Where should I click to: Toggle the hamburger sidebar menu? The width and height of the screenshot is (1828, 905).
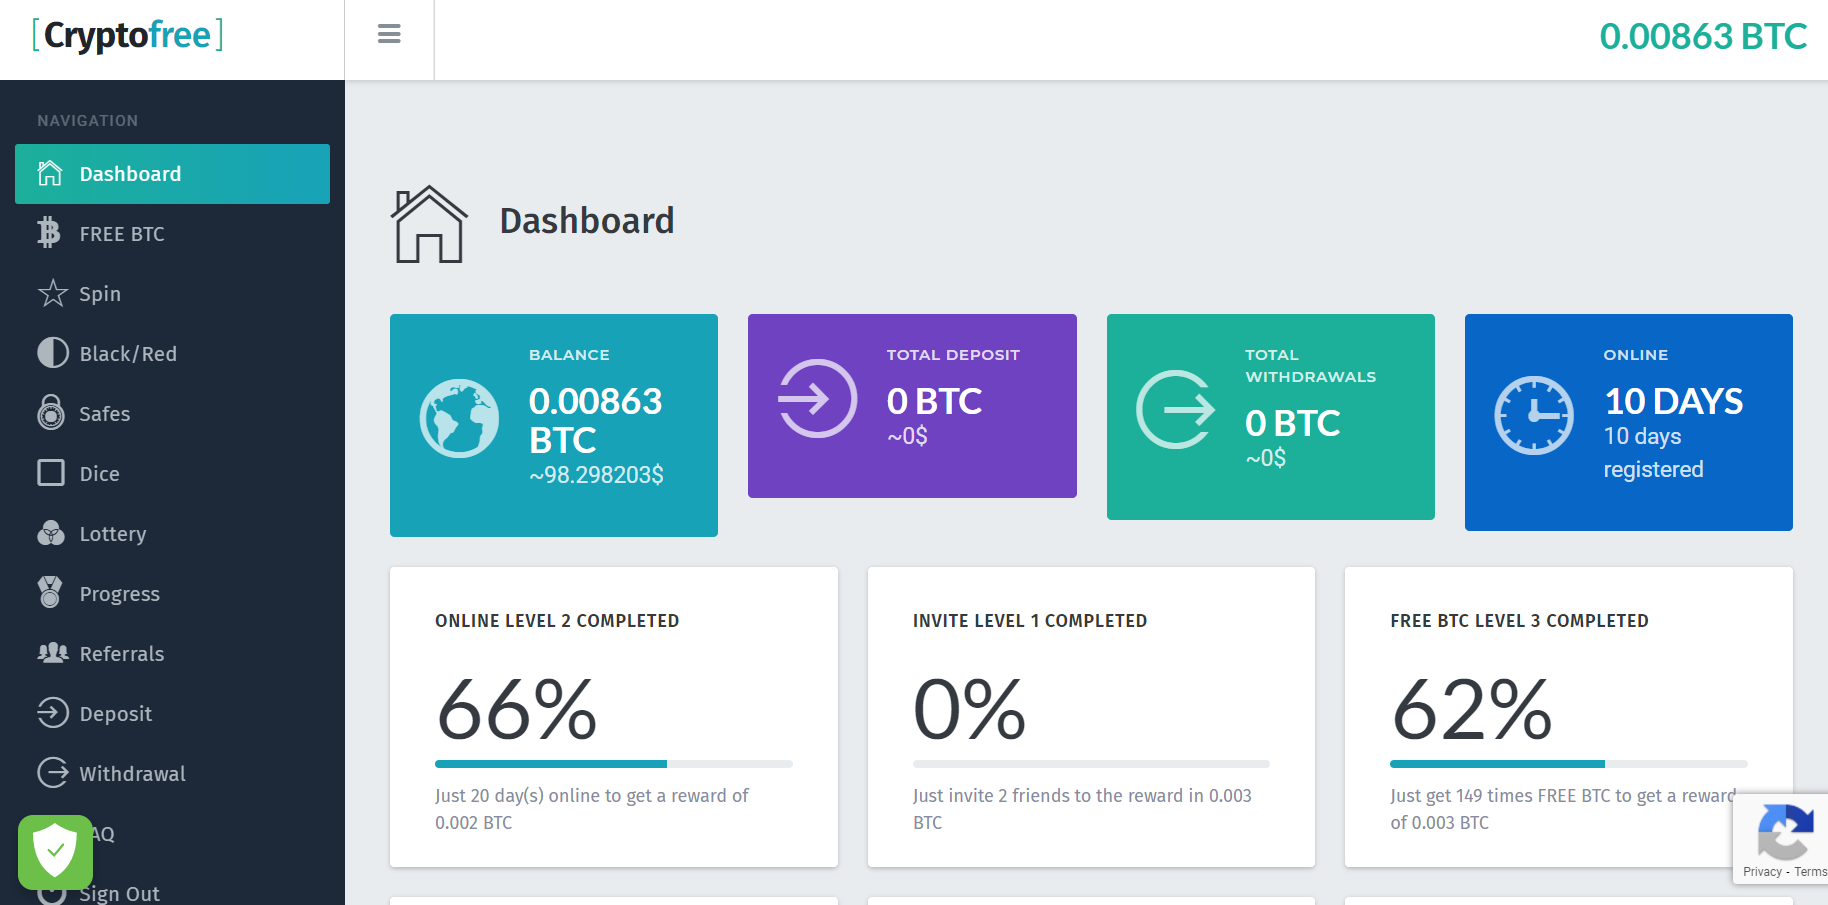pyautogui.click(x=389, y=35)
